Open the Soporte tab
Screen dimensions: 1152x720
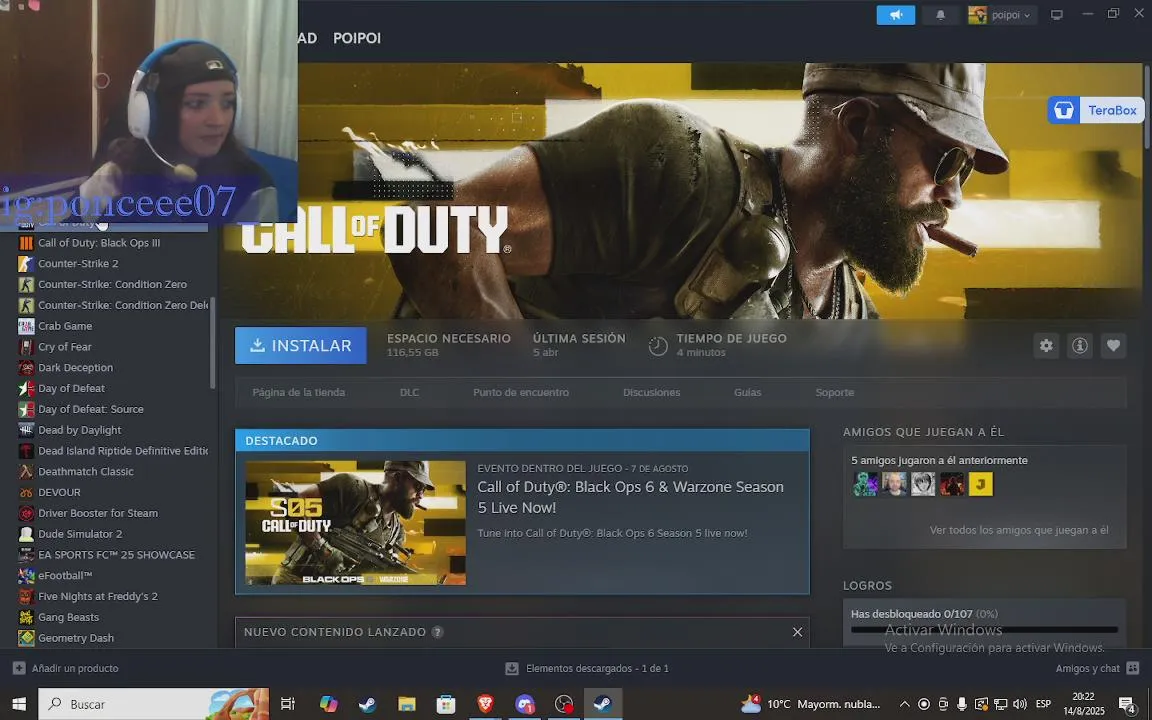[x=835, y=392]
